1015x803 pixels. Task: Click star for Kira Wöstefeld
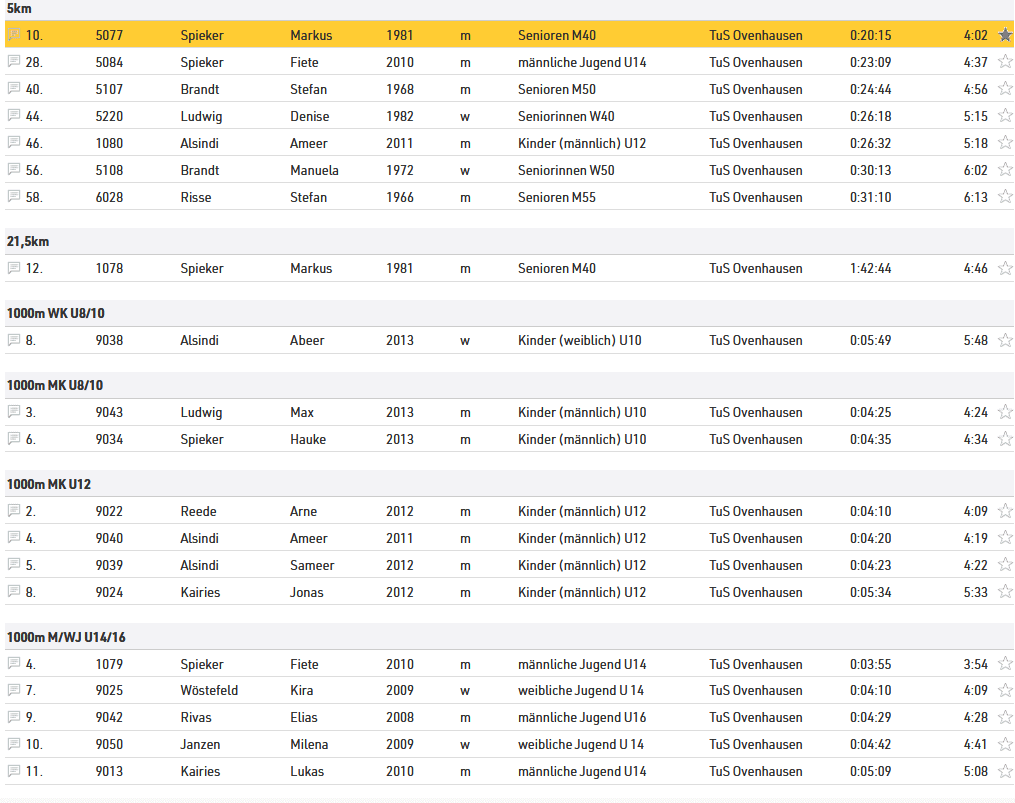(x=1005, y=690)
